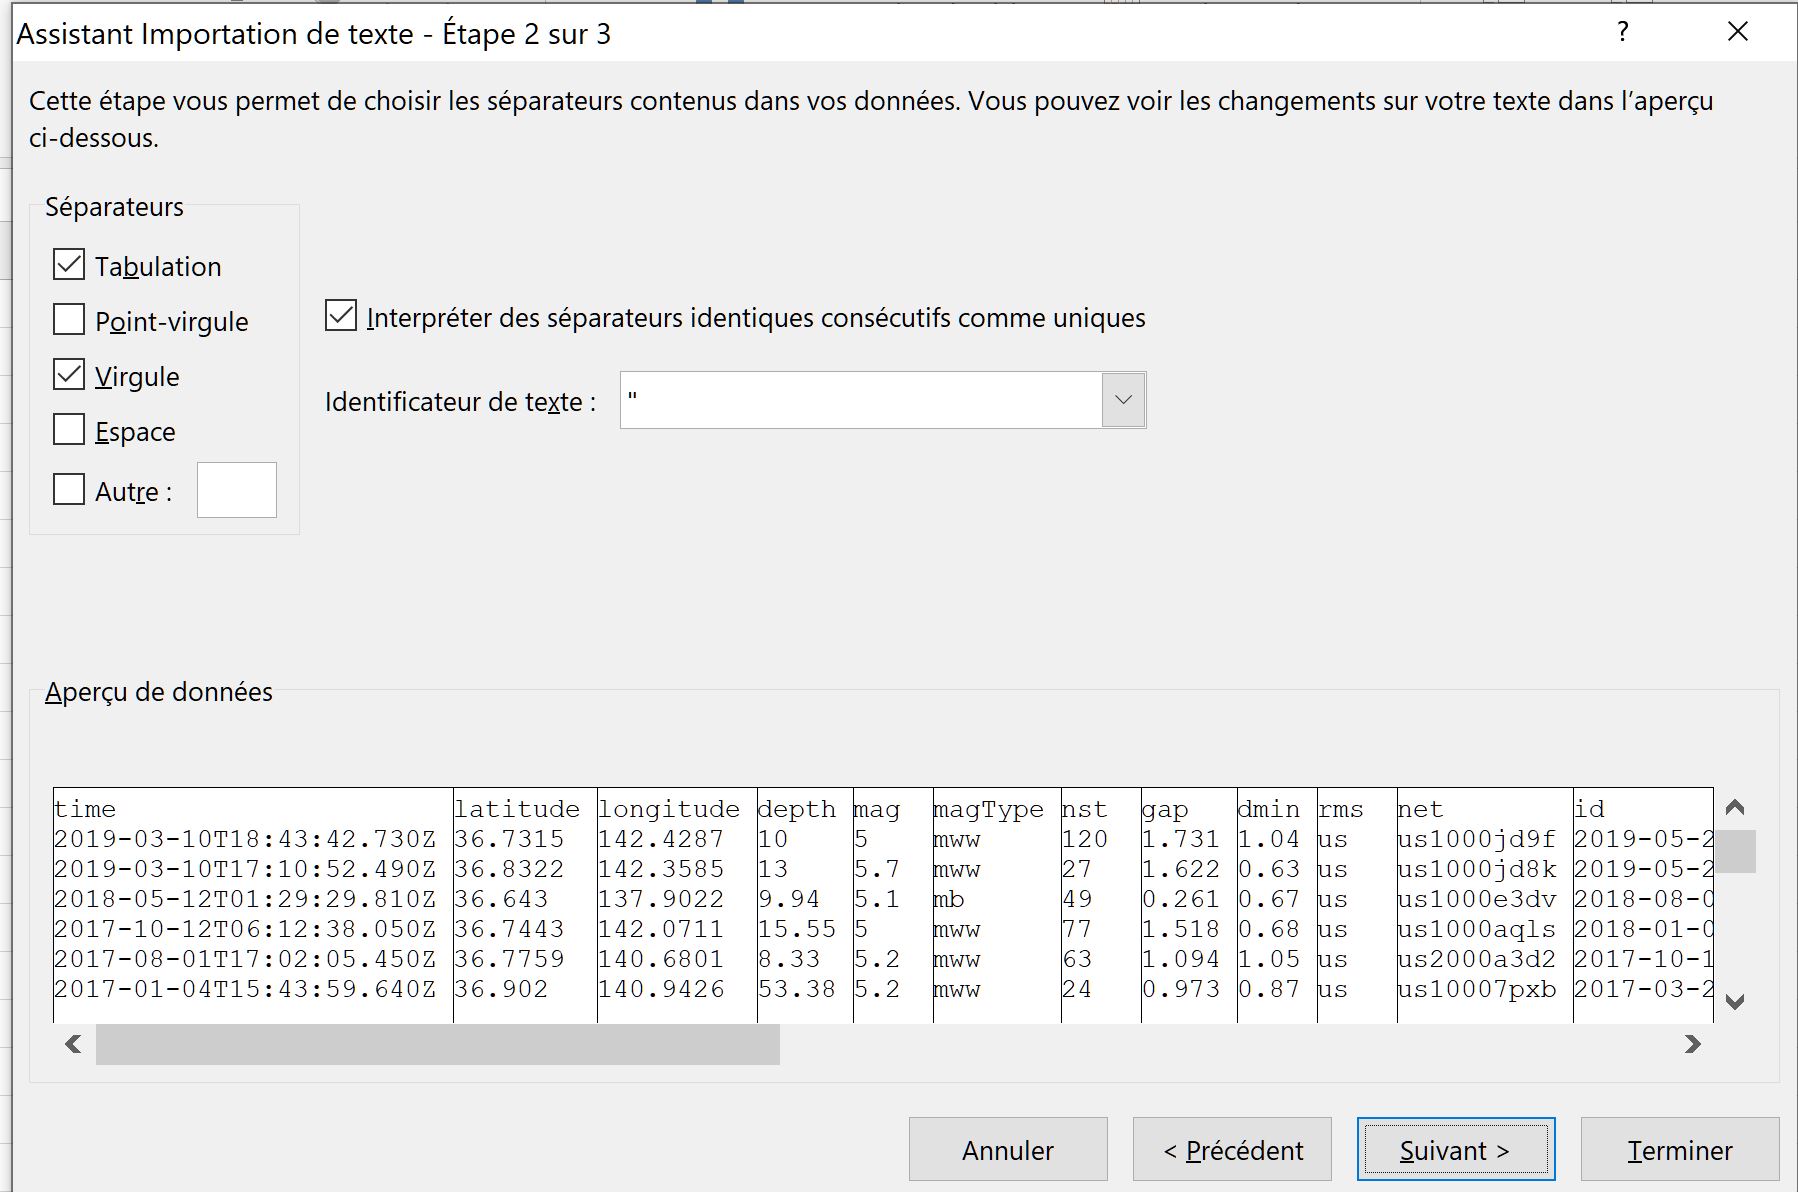Enable the Espace separator checkbox
This screenshot has width=1798, height=1192.
[69, 430]
